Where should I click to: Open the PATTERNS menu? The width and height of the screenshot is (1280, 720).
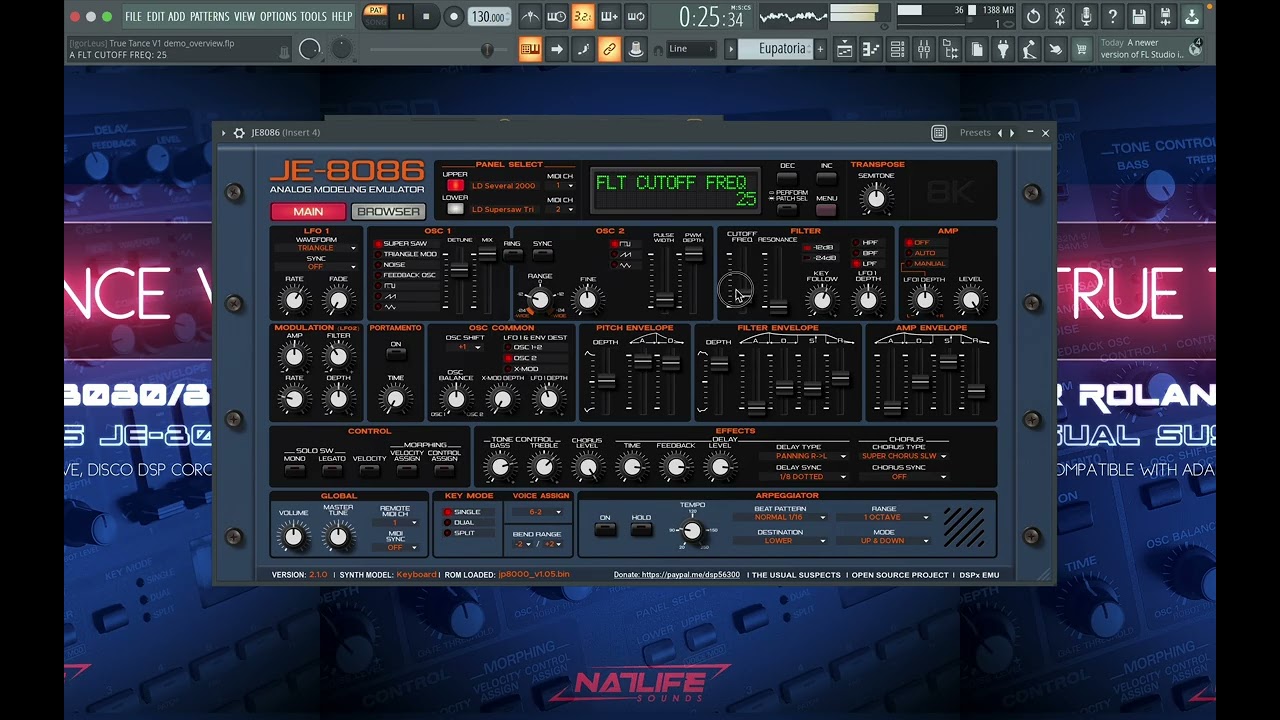(210, 17)
